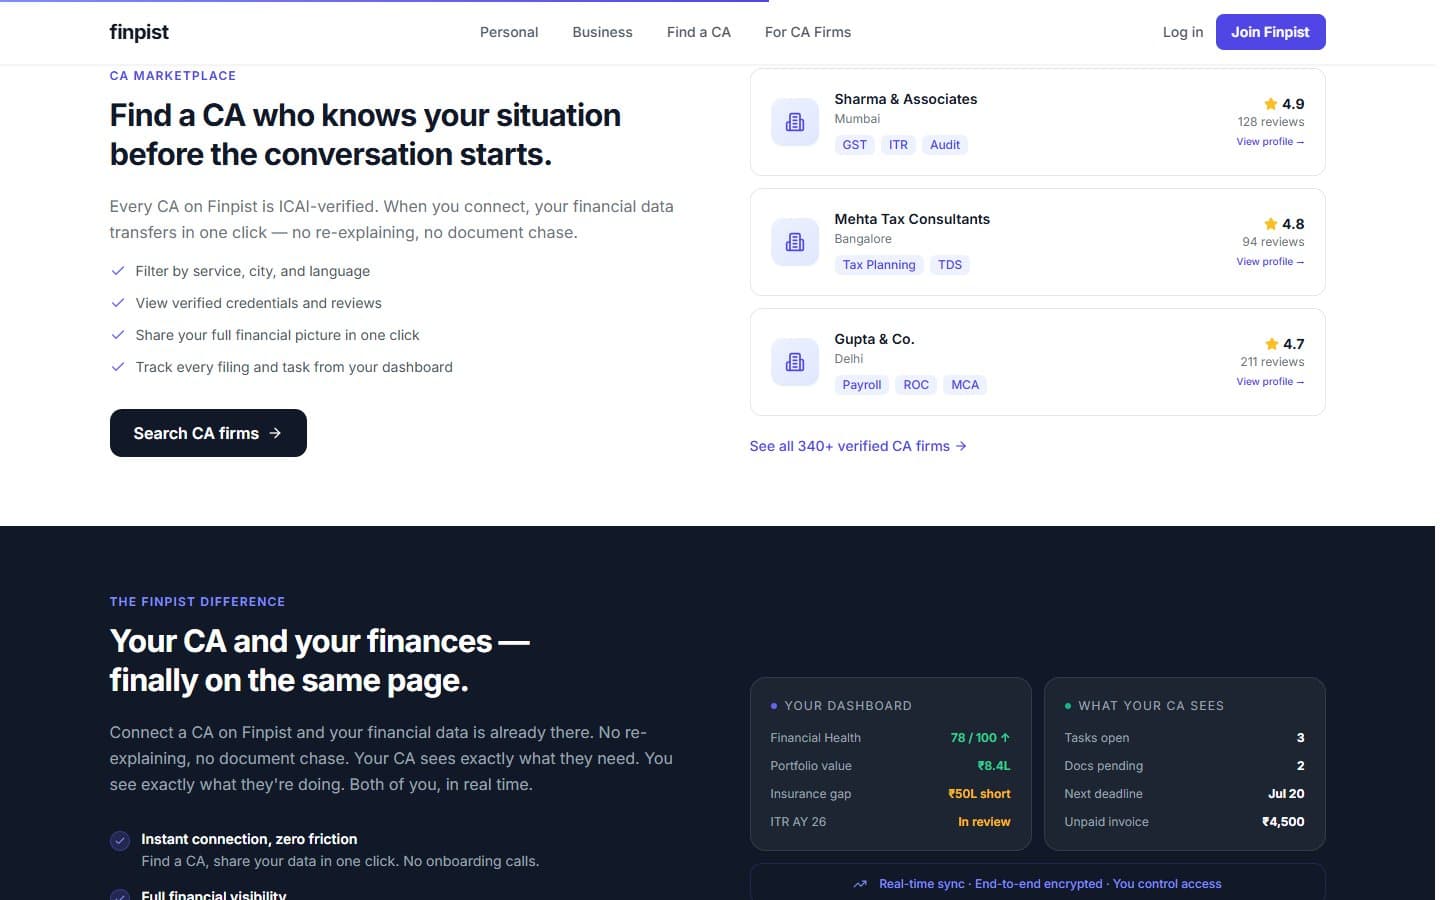Open Sharma & Associates building icon
Viewport: 1440px width, 900px height.
pos(795,122)
